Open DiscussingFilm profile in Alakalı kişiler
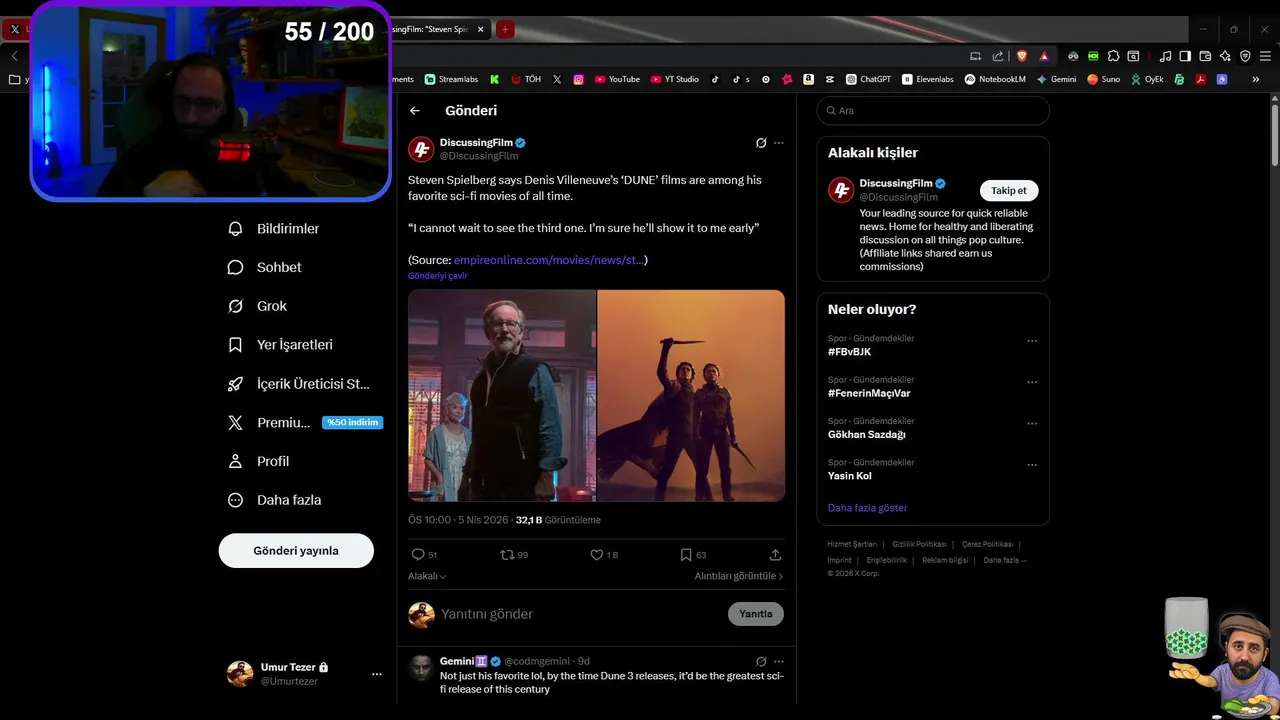The width and height of the screenshot is (1280, 720). (x=895, y=184)
